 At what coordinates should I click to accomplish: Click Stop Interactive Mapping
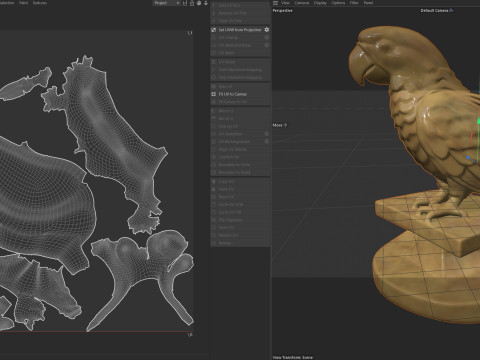tap(240, 77)
